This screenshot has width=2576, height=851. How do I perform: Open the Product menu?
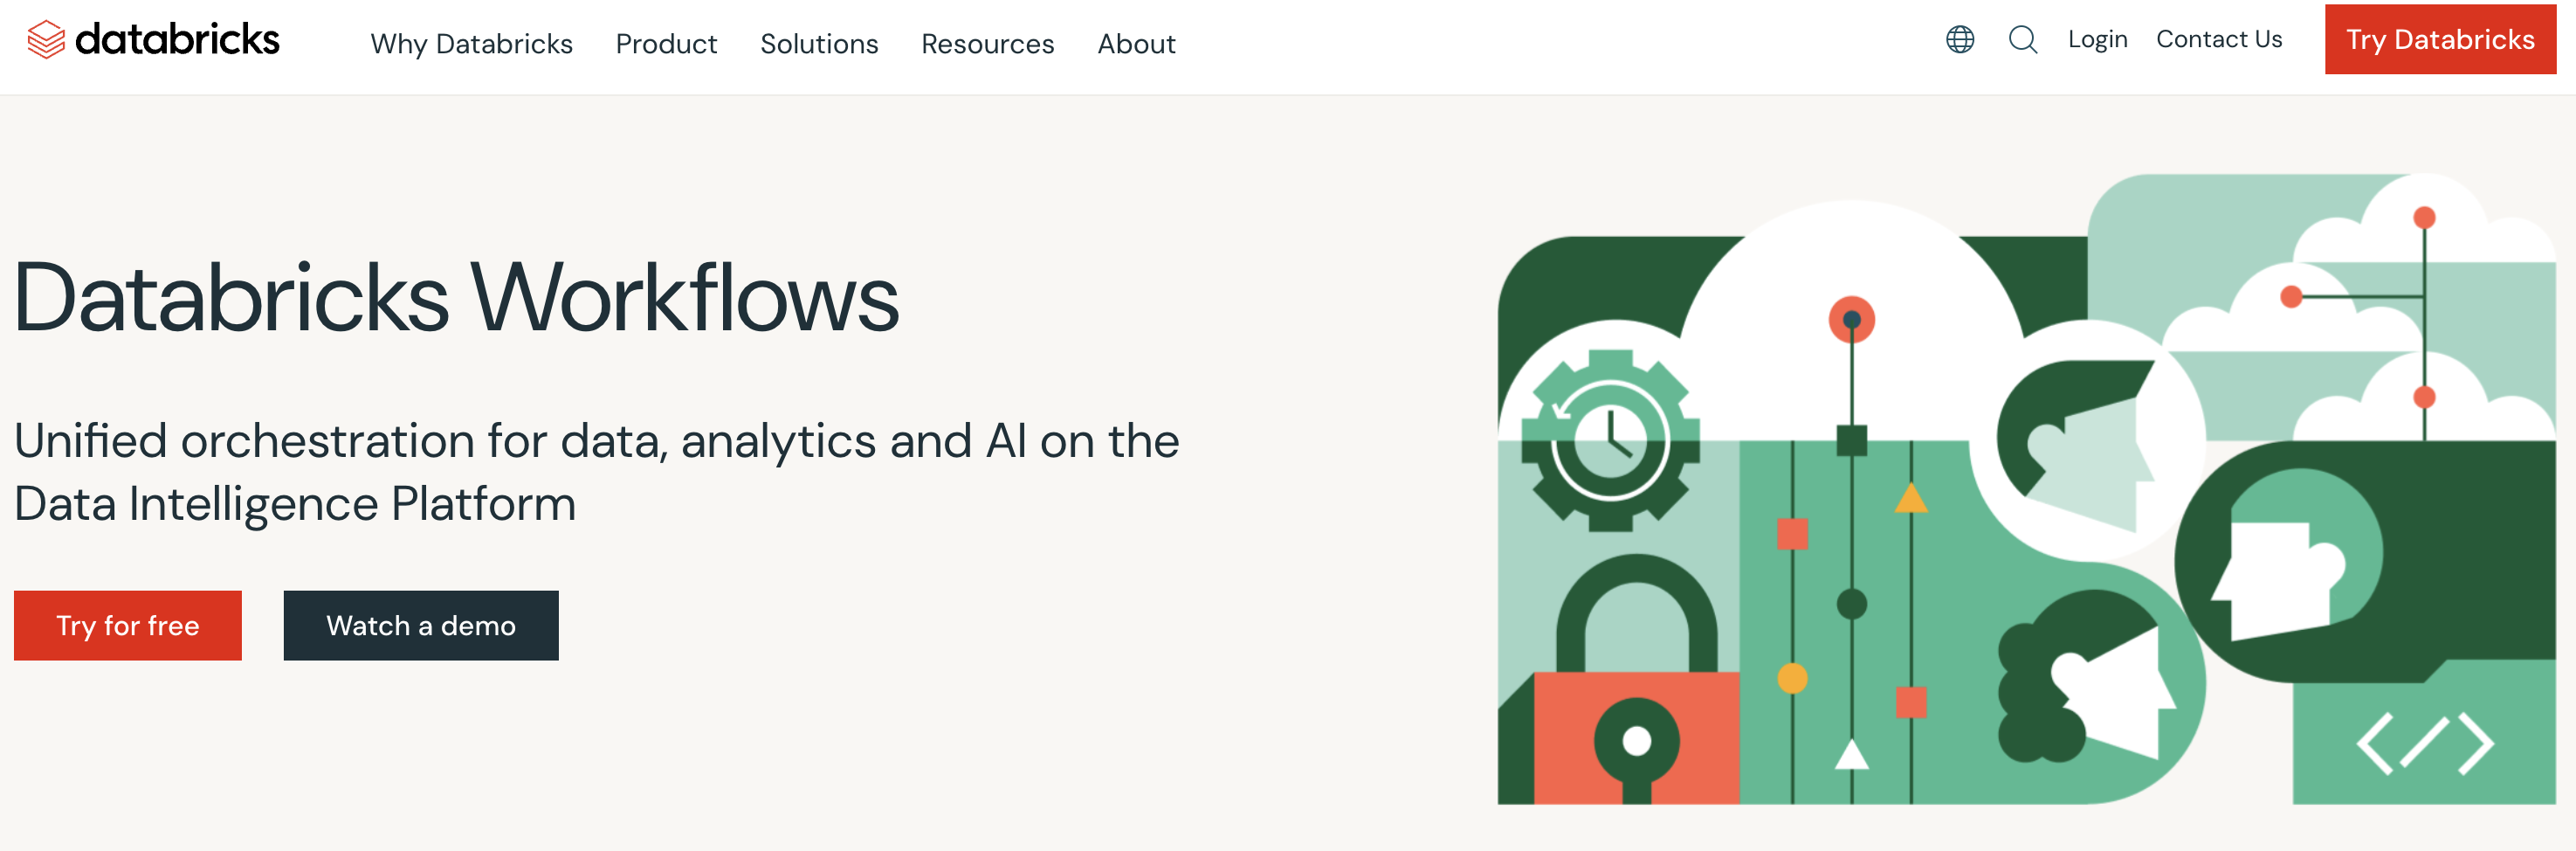[x=666, y=44]
